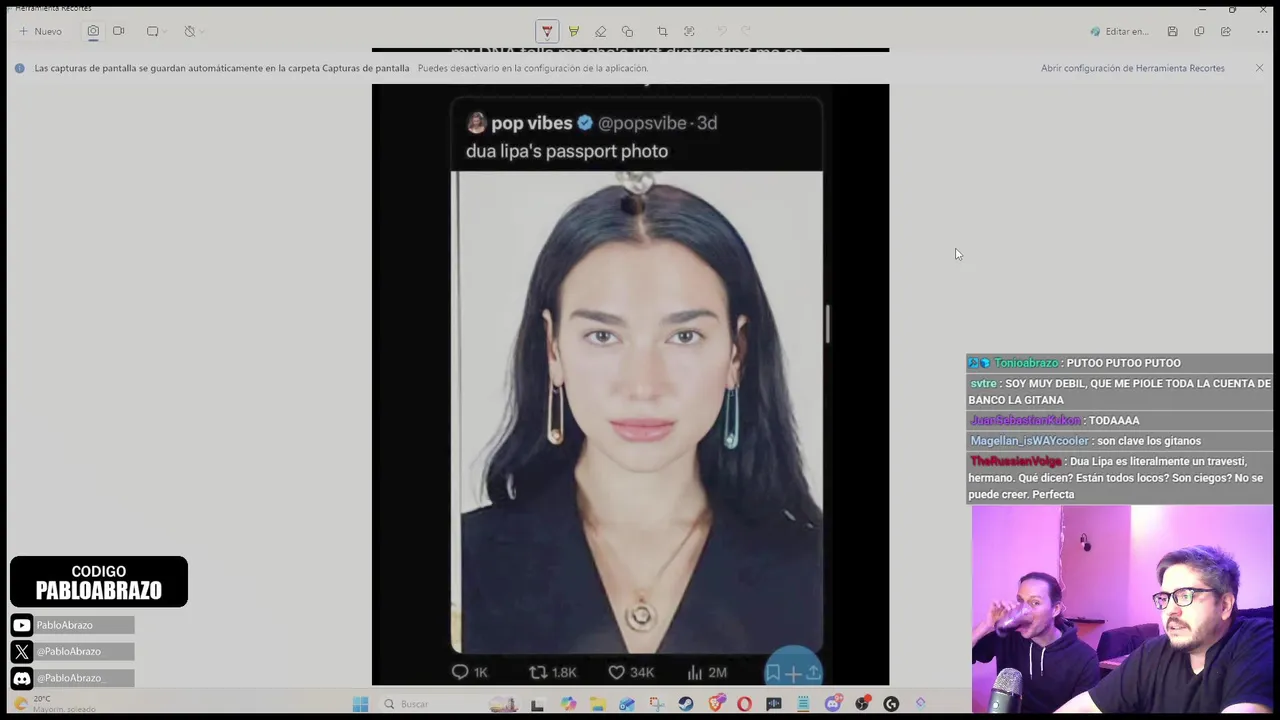Viewport: 1280px width, 720px height.
Task: Redo the last edit
Action: (746, 31)
